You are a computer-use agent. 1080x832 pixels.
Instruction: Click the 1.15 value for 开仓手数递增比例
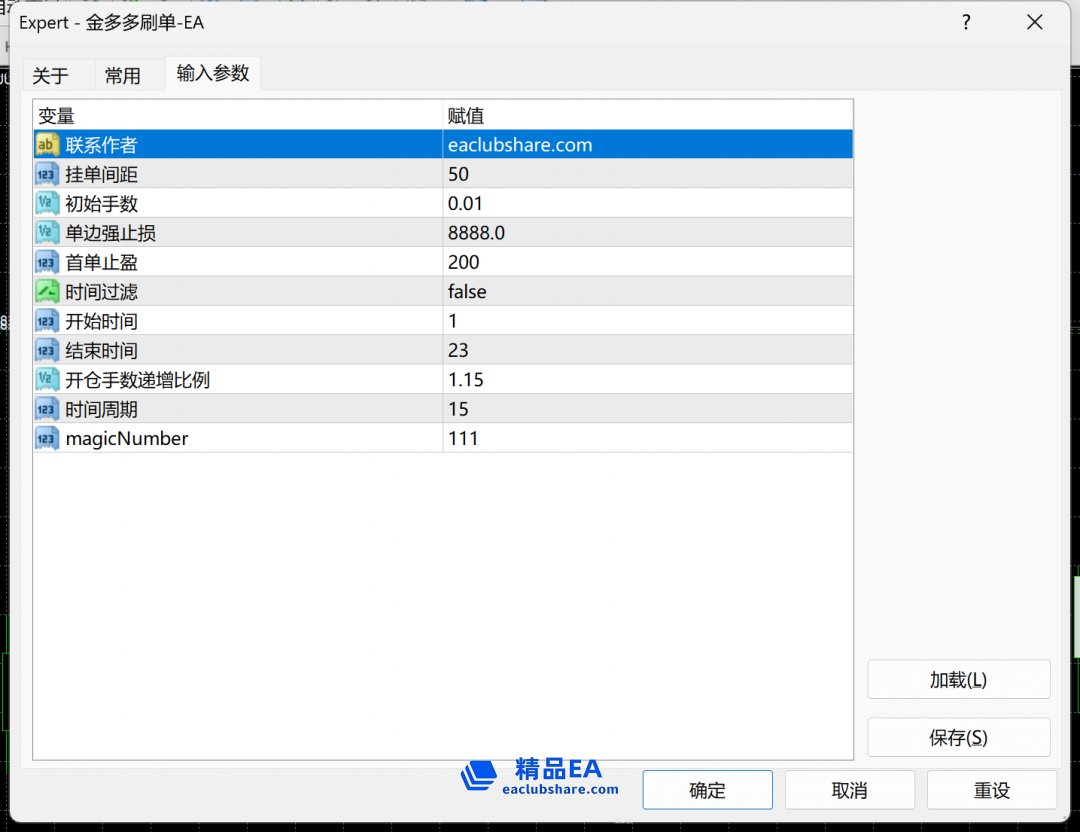pos(466,380)
